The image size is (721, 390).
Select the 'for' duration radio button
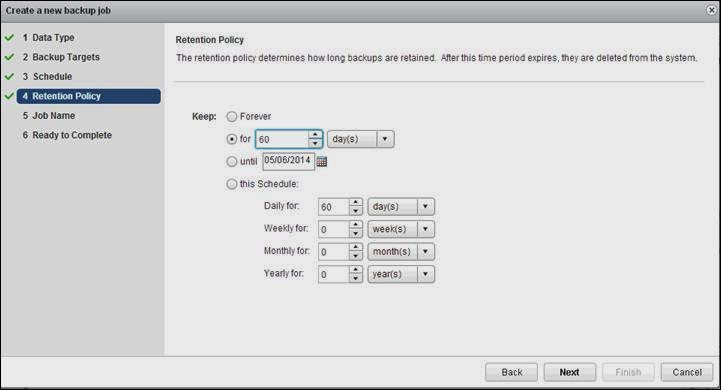click(x=232, y=139)
